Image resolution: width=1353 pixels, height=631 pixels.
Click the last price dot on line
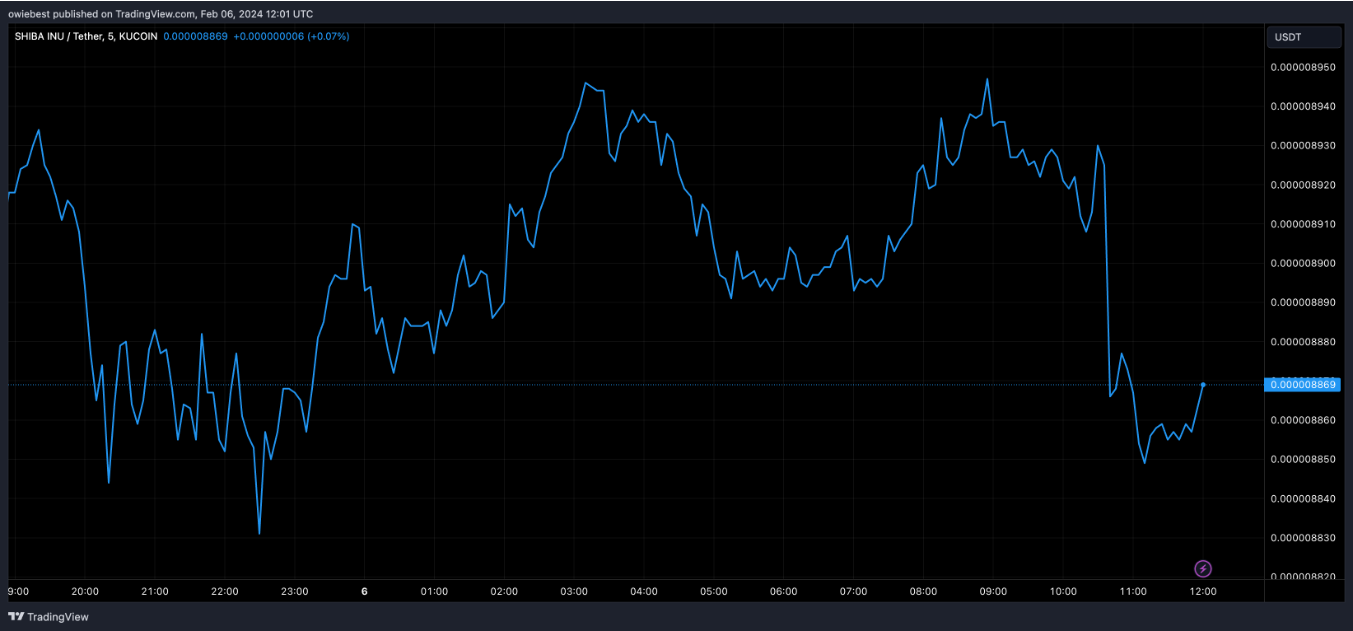(1203, 384)
